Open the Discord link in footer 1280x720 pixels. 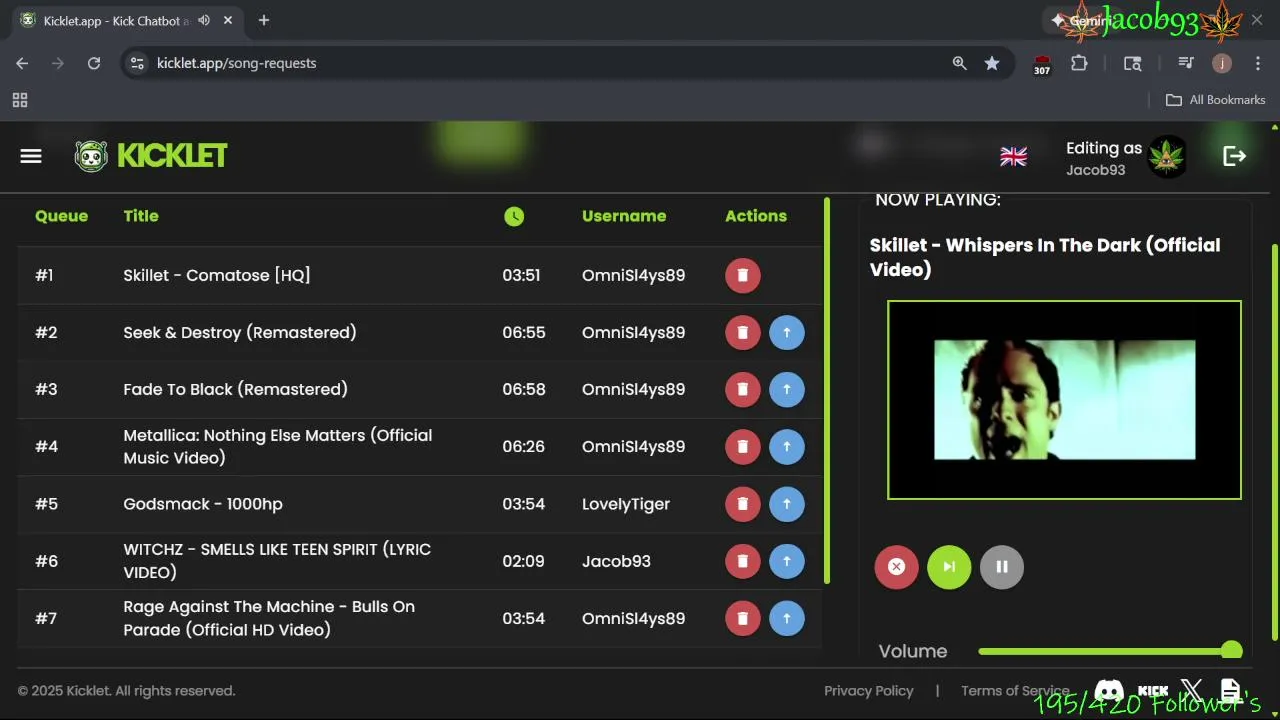click(1109, 690)
